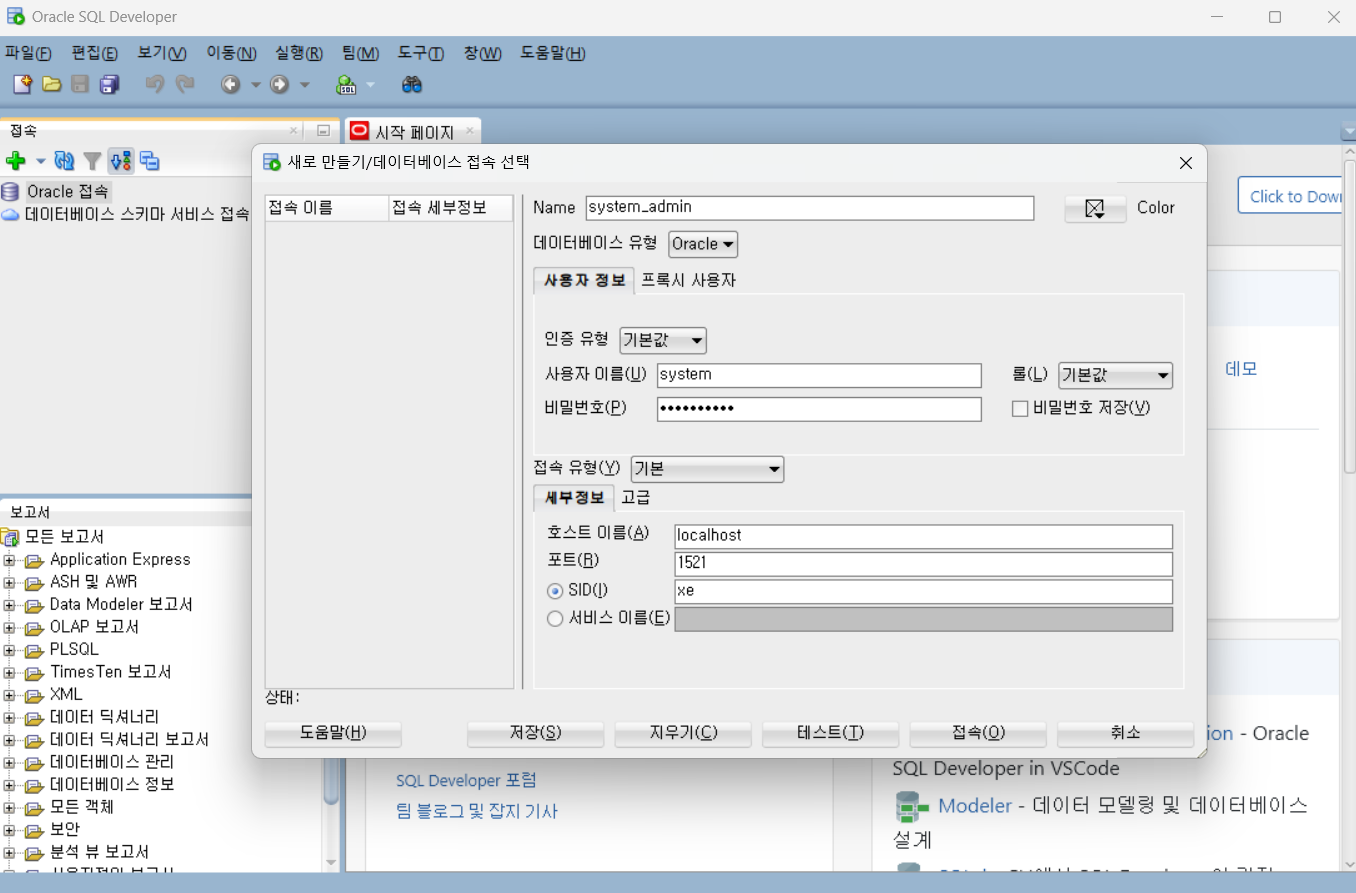
Task: Open the 도구 menu
Action: pos(420,53)
